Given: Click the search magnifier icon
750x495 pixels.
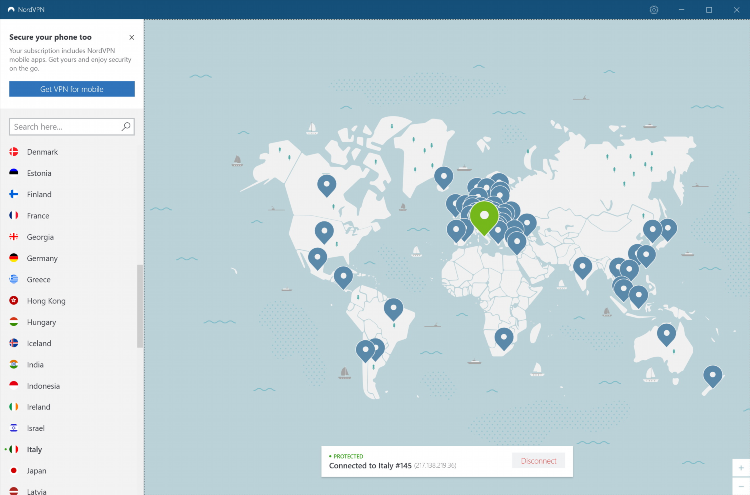Looking at the screenshot, I should 126,126.
